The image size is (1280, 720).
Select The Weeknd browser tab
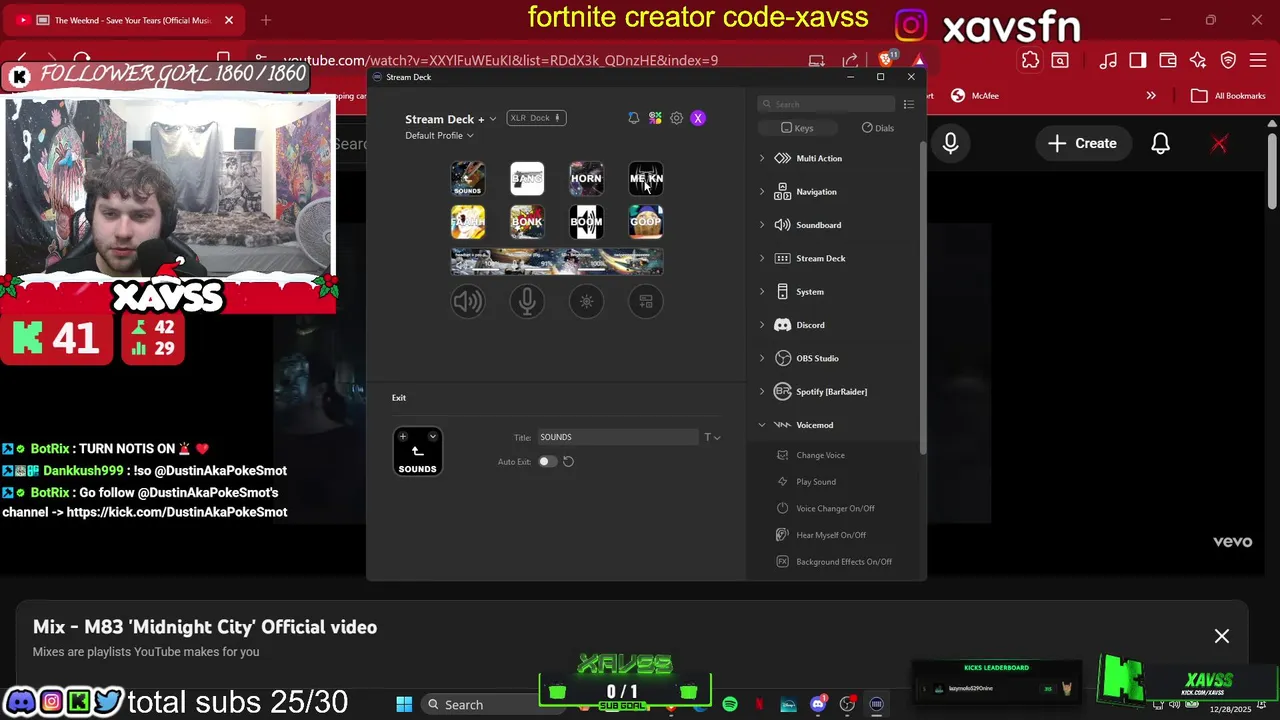click(x=125, y=20)
